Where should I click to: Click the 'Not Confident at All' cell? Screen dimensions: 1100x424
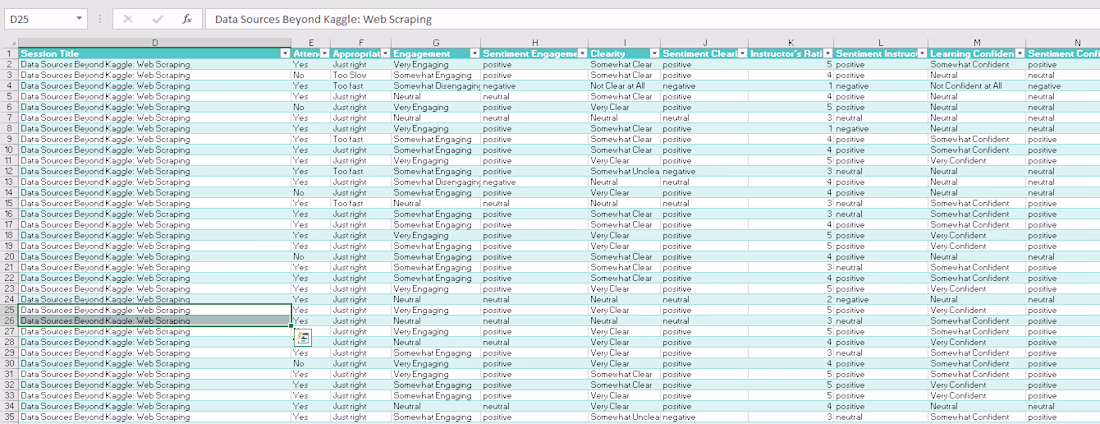[x=977, y=86]
